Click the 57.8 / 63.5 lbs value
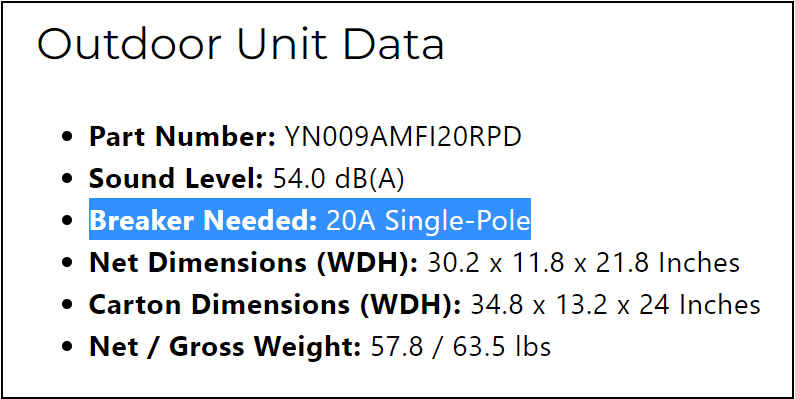The image size is (795, 399). [x=461, y=346]
